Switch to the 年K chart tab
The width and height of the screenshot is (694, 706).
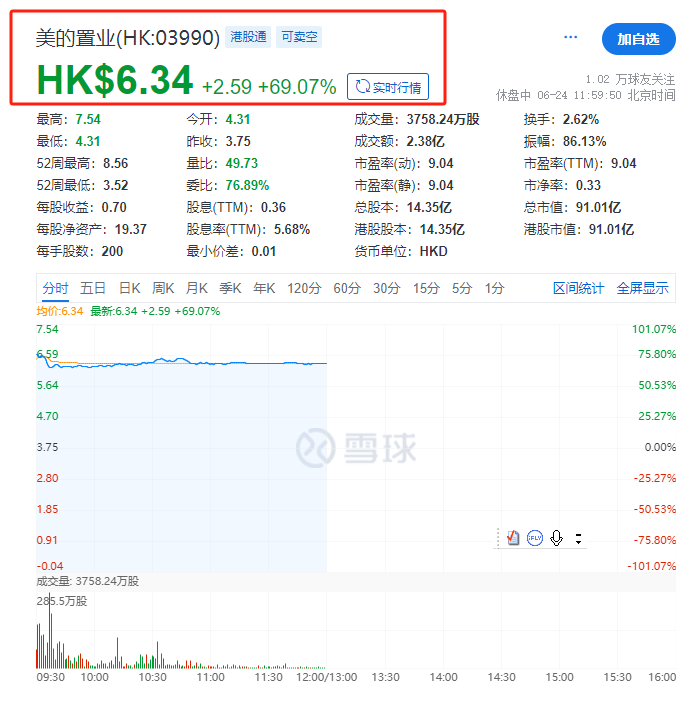pos(264,288)
